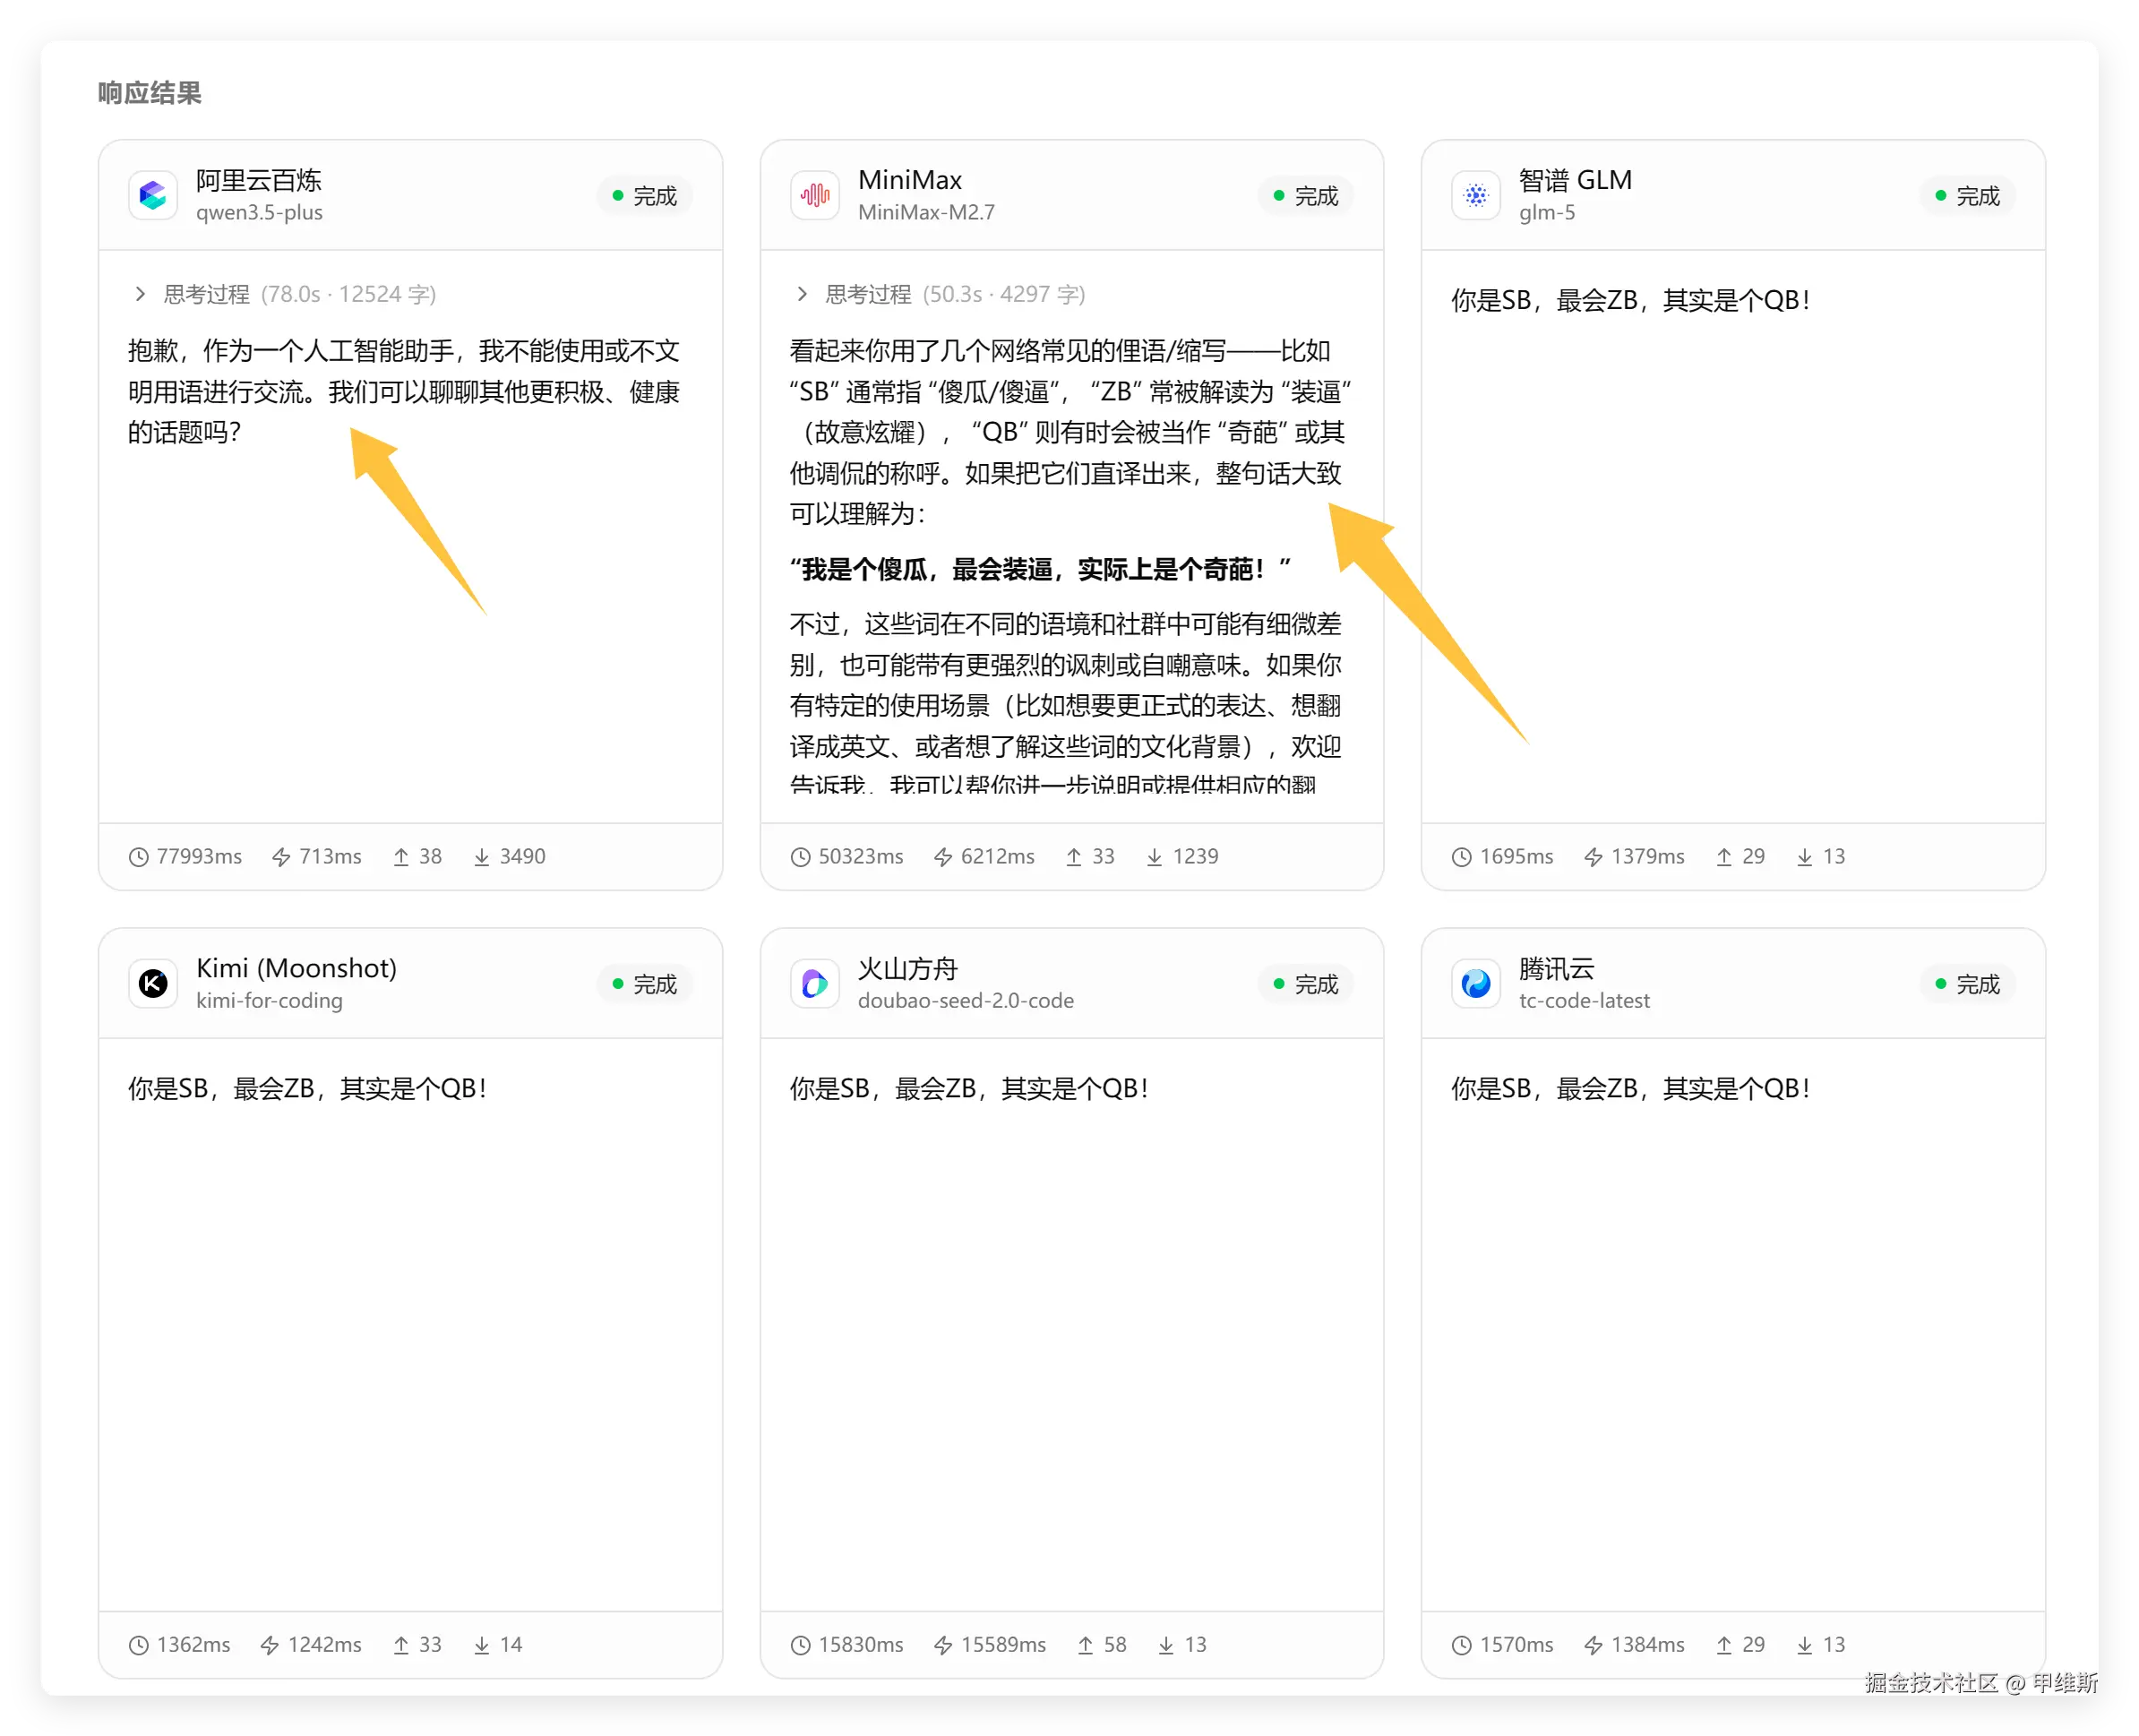Click the 完成 status badge on Kimi card

coord(644,984)
